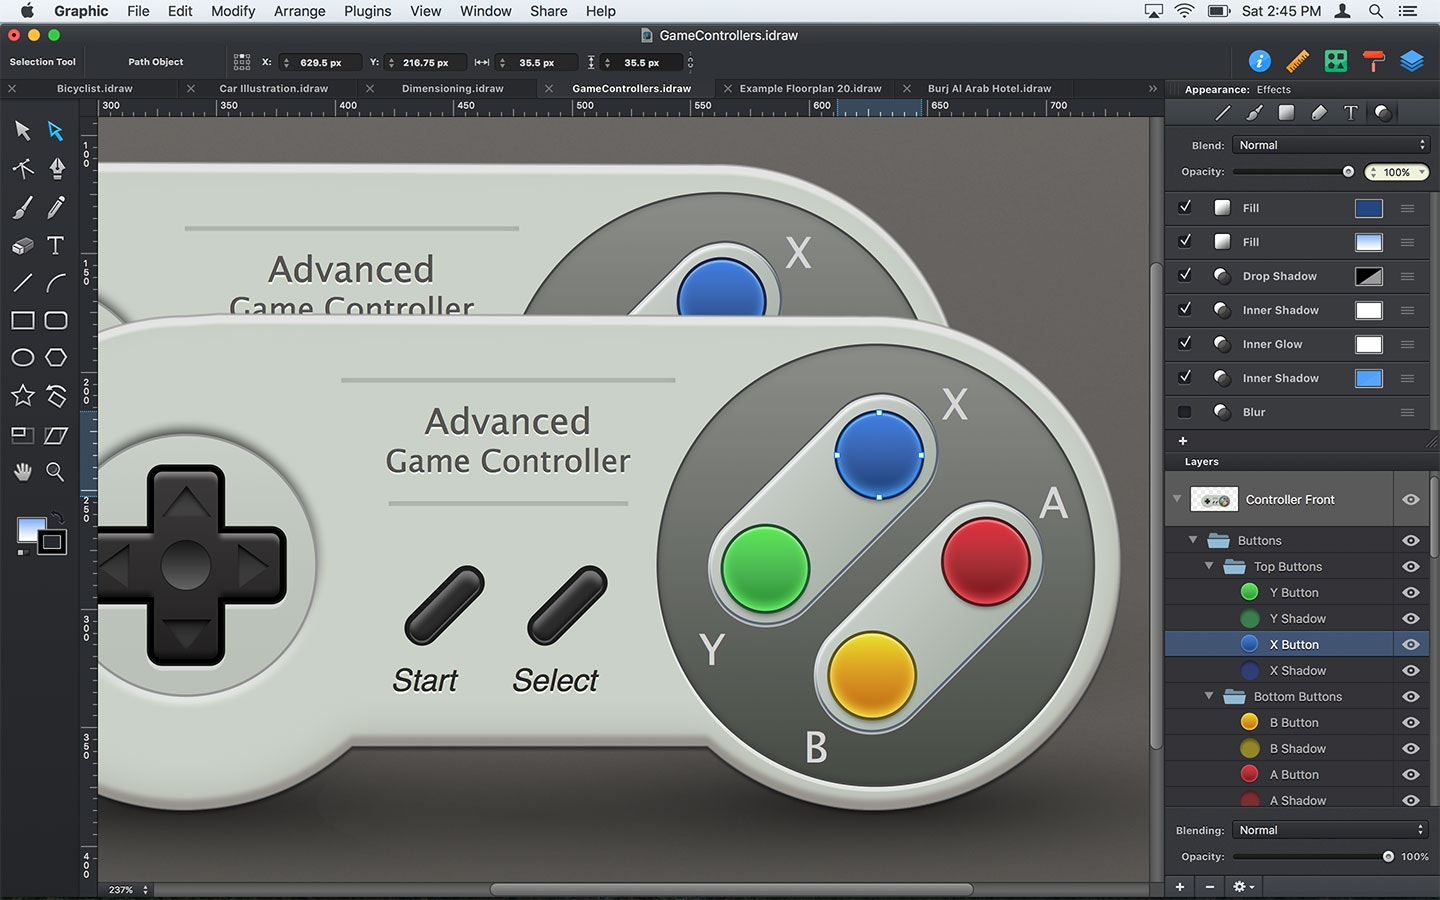Select the Text tool

pyautogui.click(x=56, y=244)
